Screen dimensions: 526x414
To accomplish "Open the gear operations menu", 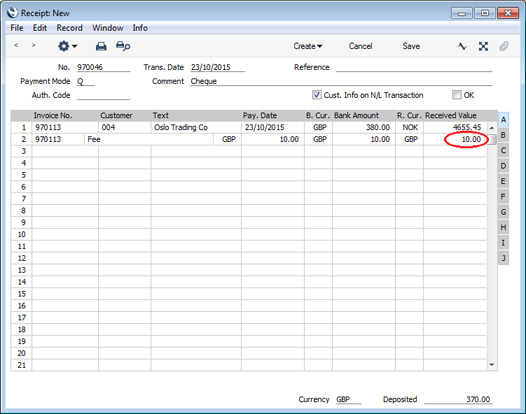I will 67,46.
